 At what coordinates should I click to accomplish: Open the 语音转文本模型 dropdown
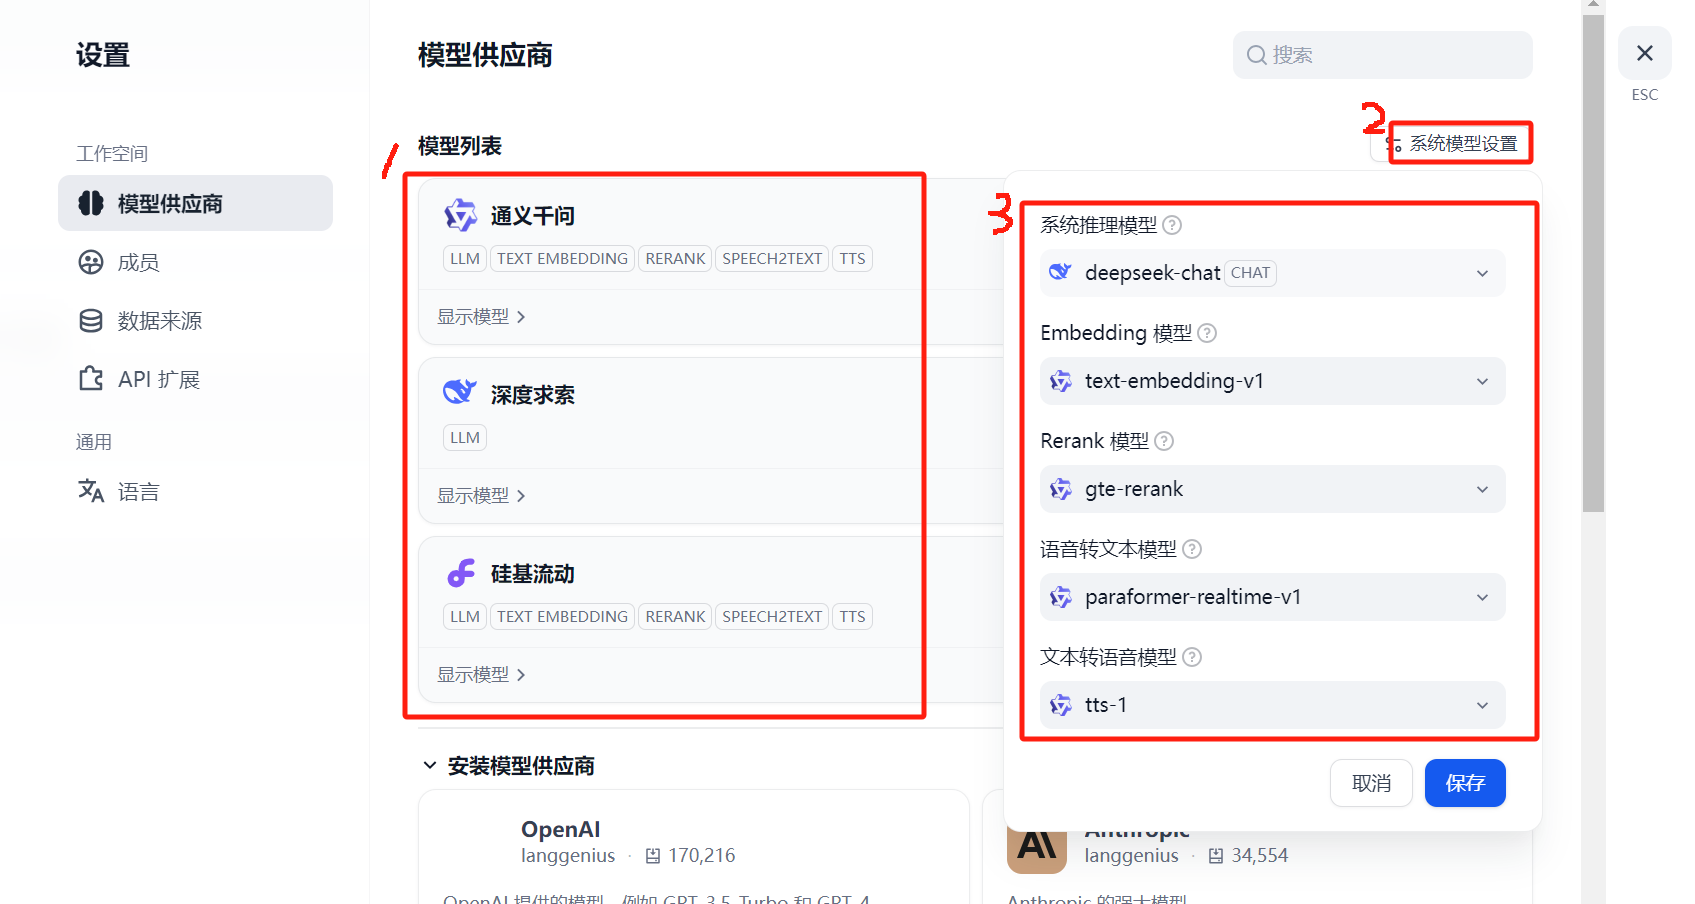click(x=1272, y=597)
